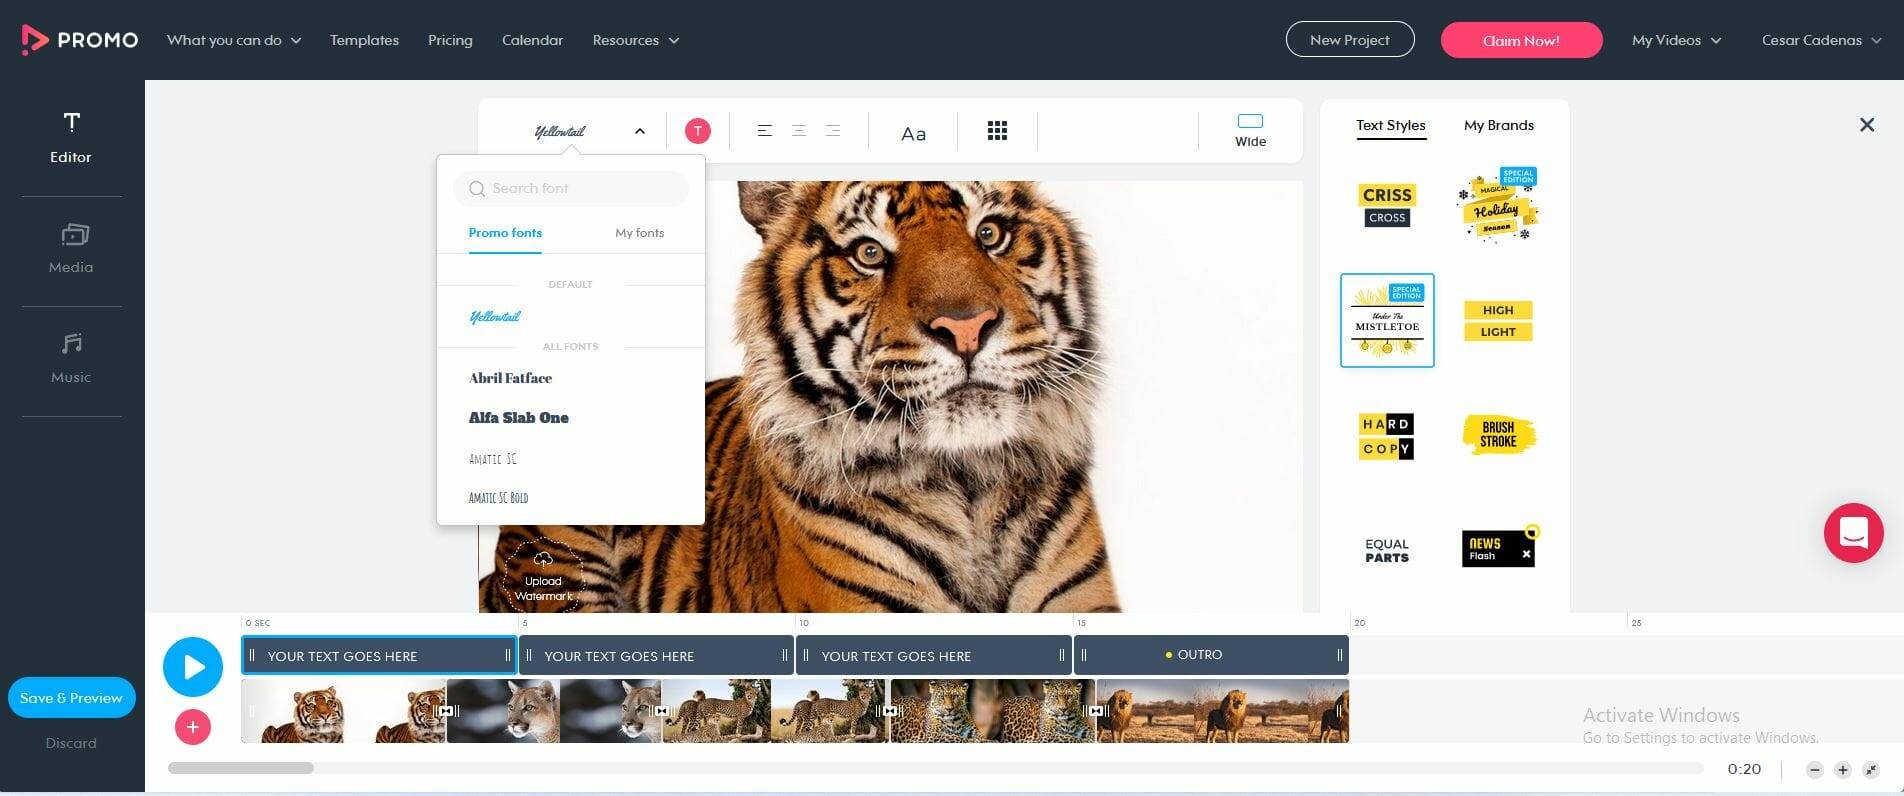Select the Outro clip on timeline
The image size is (1904, 796).
[1211, 655]
